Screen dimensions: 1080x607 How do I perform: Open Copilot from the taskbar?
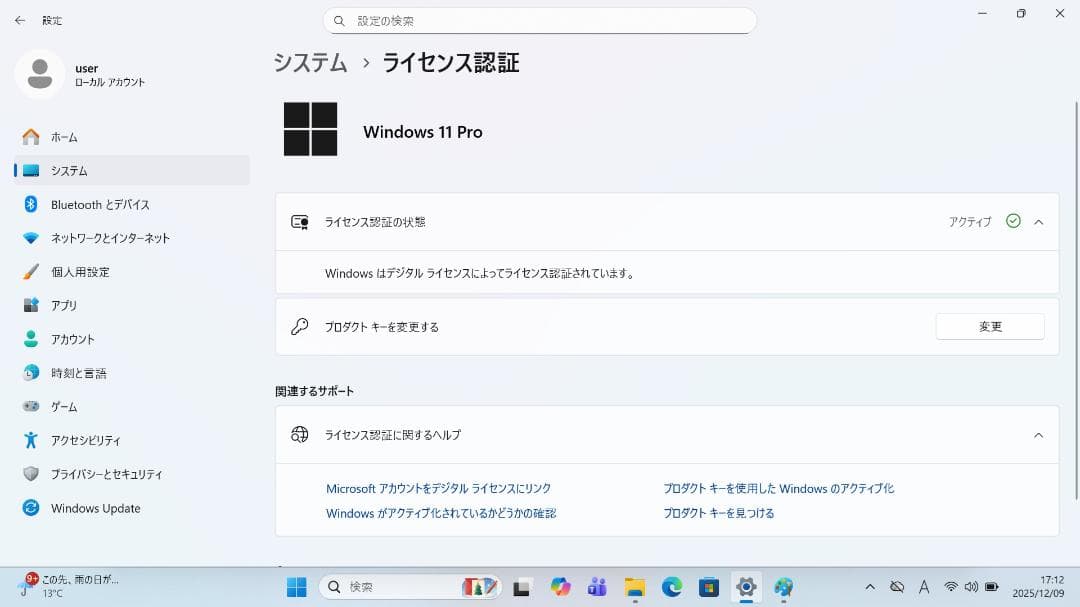pyautogui.click(x=560, y=587)
